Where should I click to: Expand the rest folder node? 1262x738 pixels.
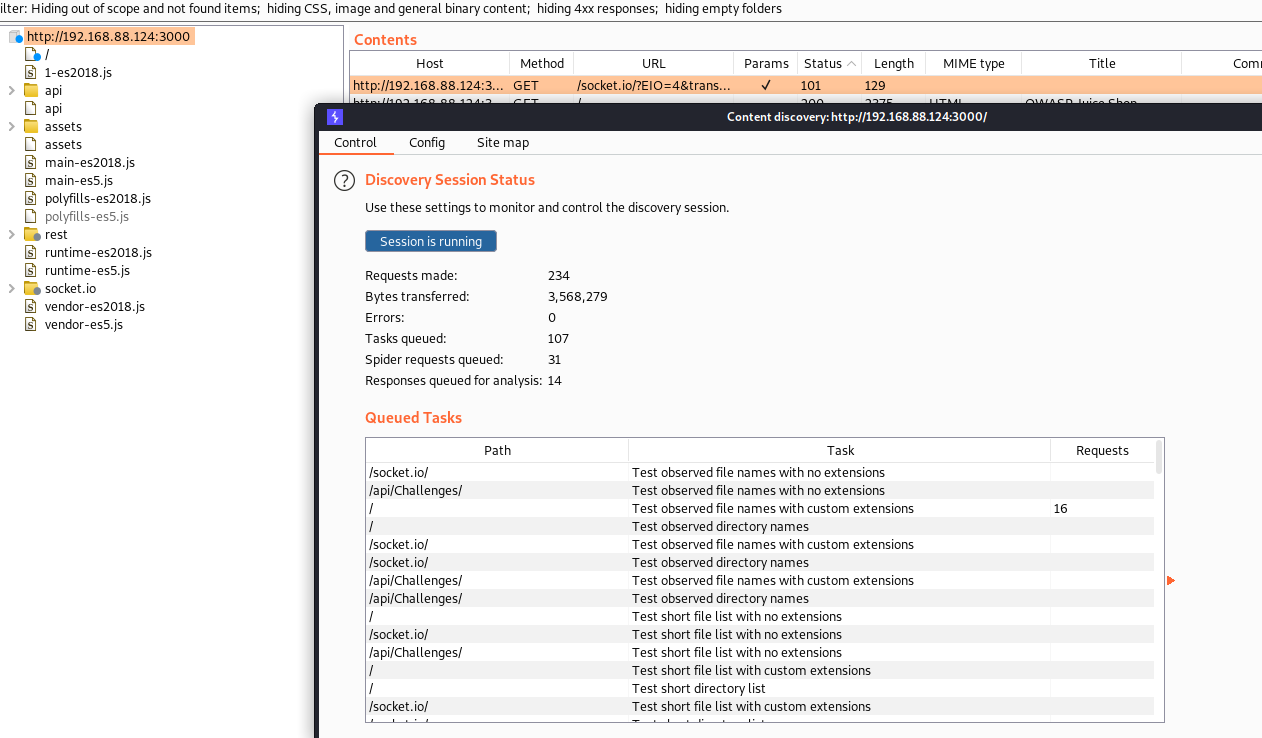pos(11,235)
